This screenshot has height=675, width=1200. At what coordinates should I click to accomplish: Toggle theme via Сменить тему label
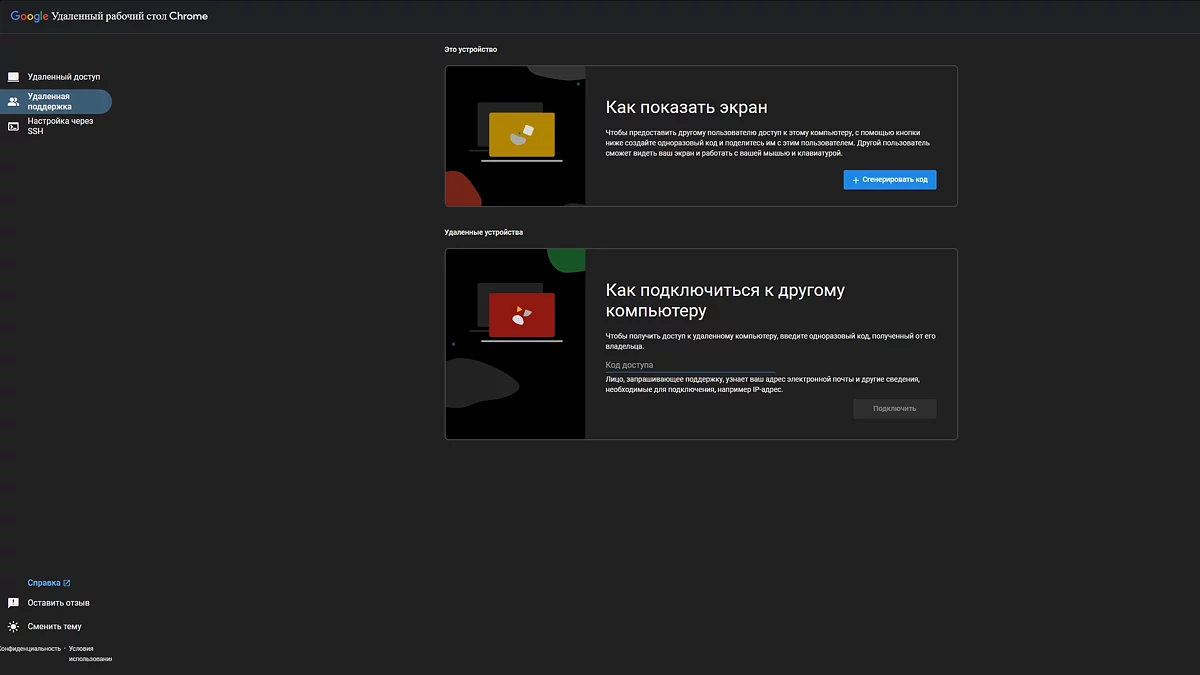(x=54, y=627)
